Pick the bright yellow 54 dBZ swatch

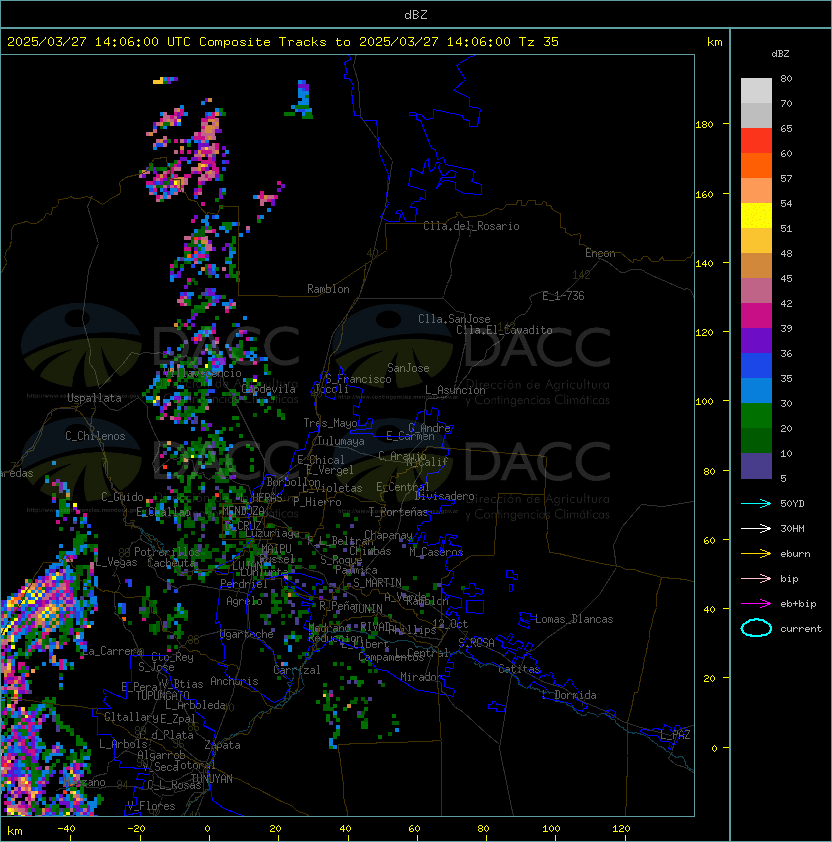tap(756, 215)
